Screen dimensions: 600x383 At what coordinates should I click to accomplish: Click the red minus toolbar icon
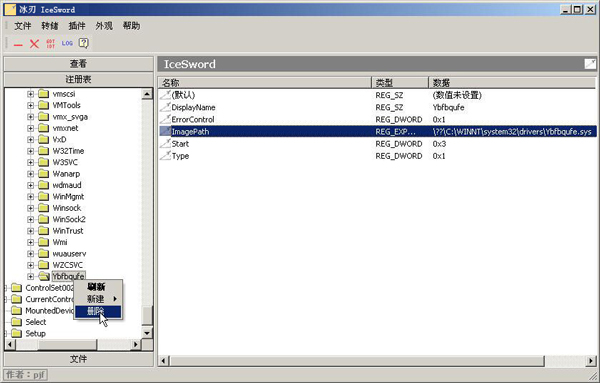point(18,44)
